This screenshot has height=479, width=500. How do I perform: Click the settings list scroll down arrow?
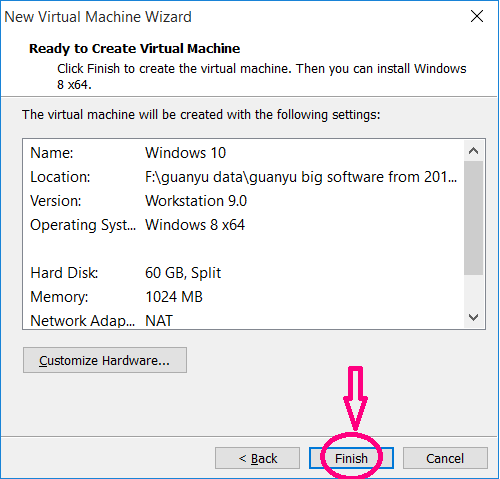(473, 317)
